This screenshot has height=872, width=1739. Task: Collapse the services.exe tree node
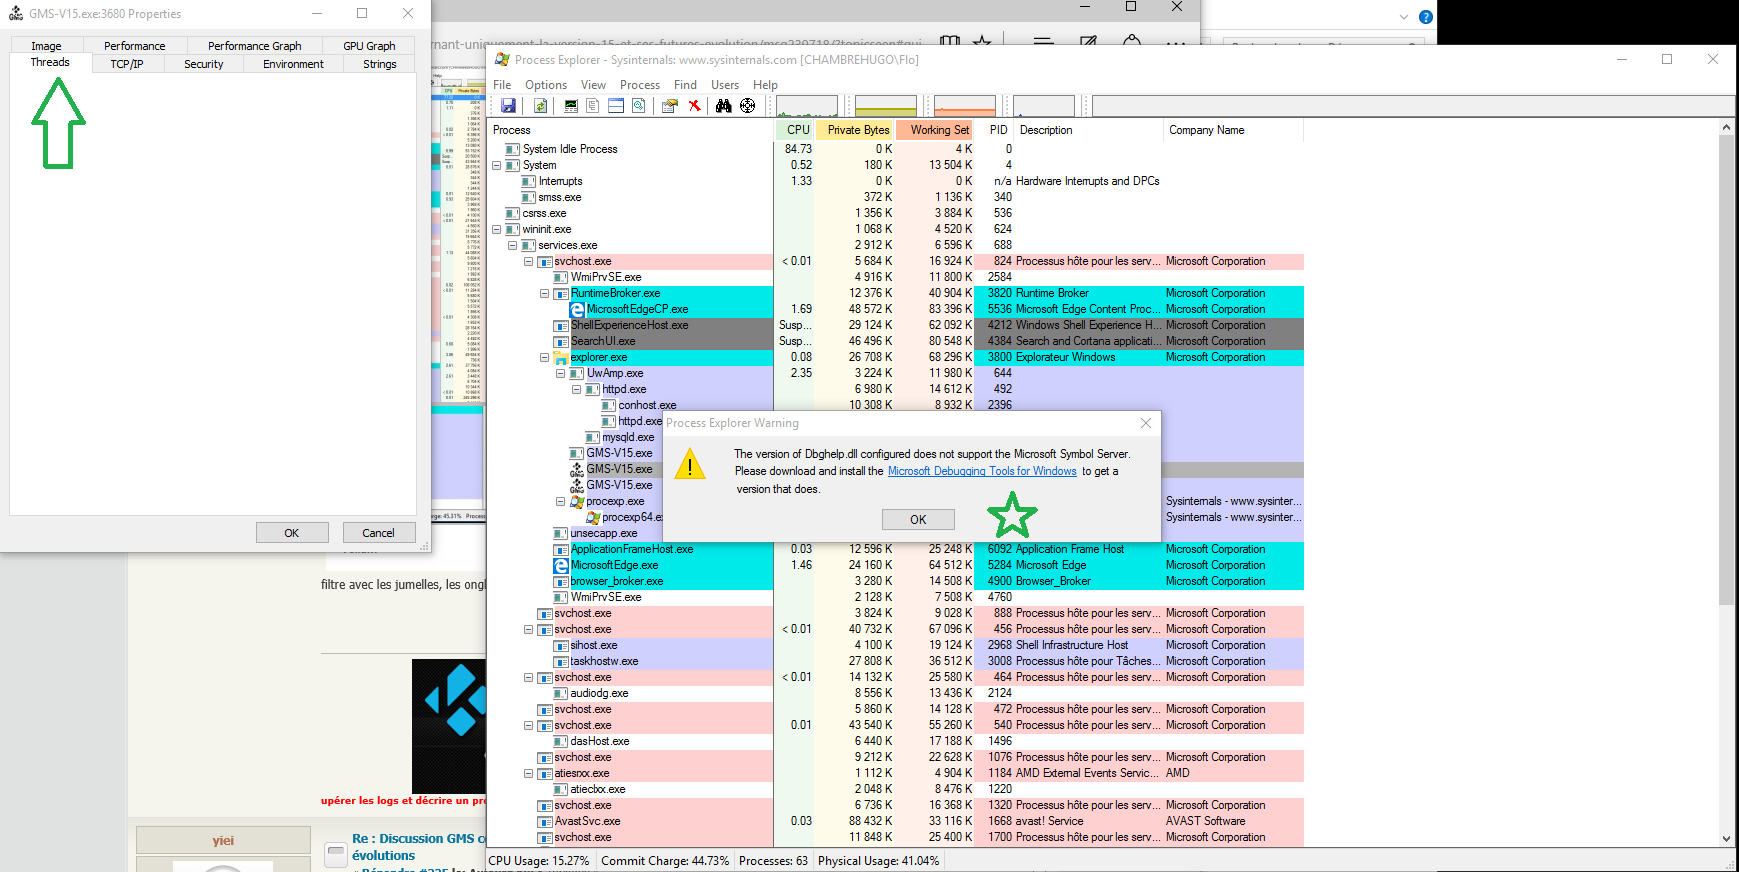pyautogui.click(x=513, y=245)
